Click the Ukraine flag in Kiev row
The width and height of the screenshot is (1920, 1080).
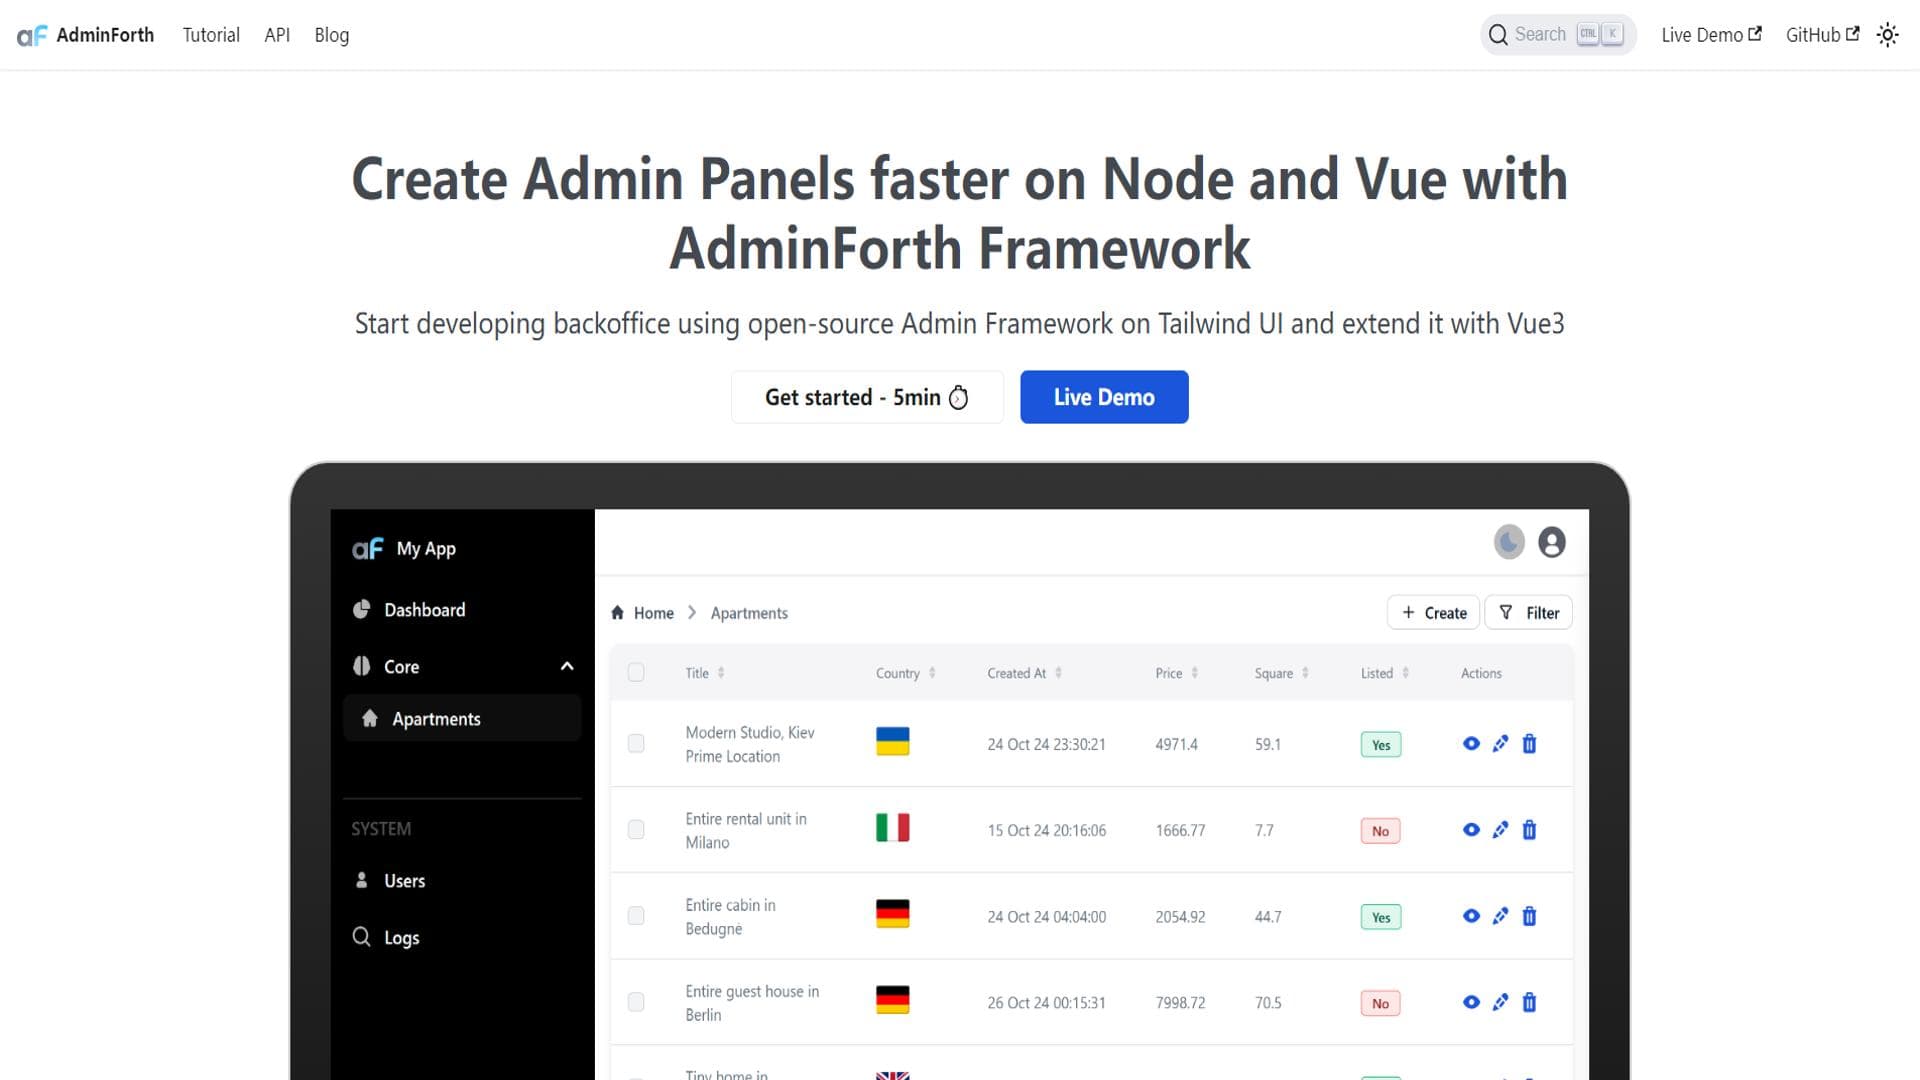[892, 741]
